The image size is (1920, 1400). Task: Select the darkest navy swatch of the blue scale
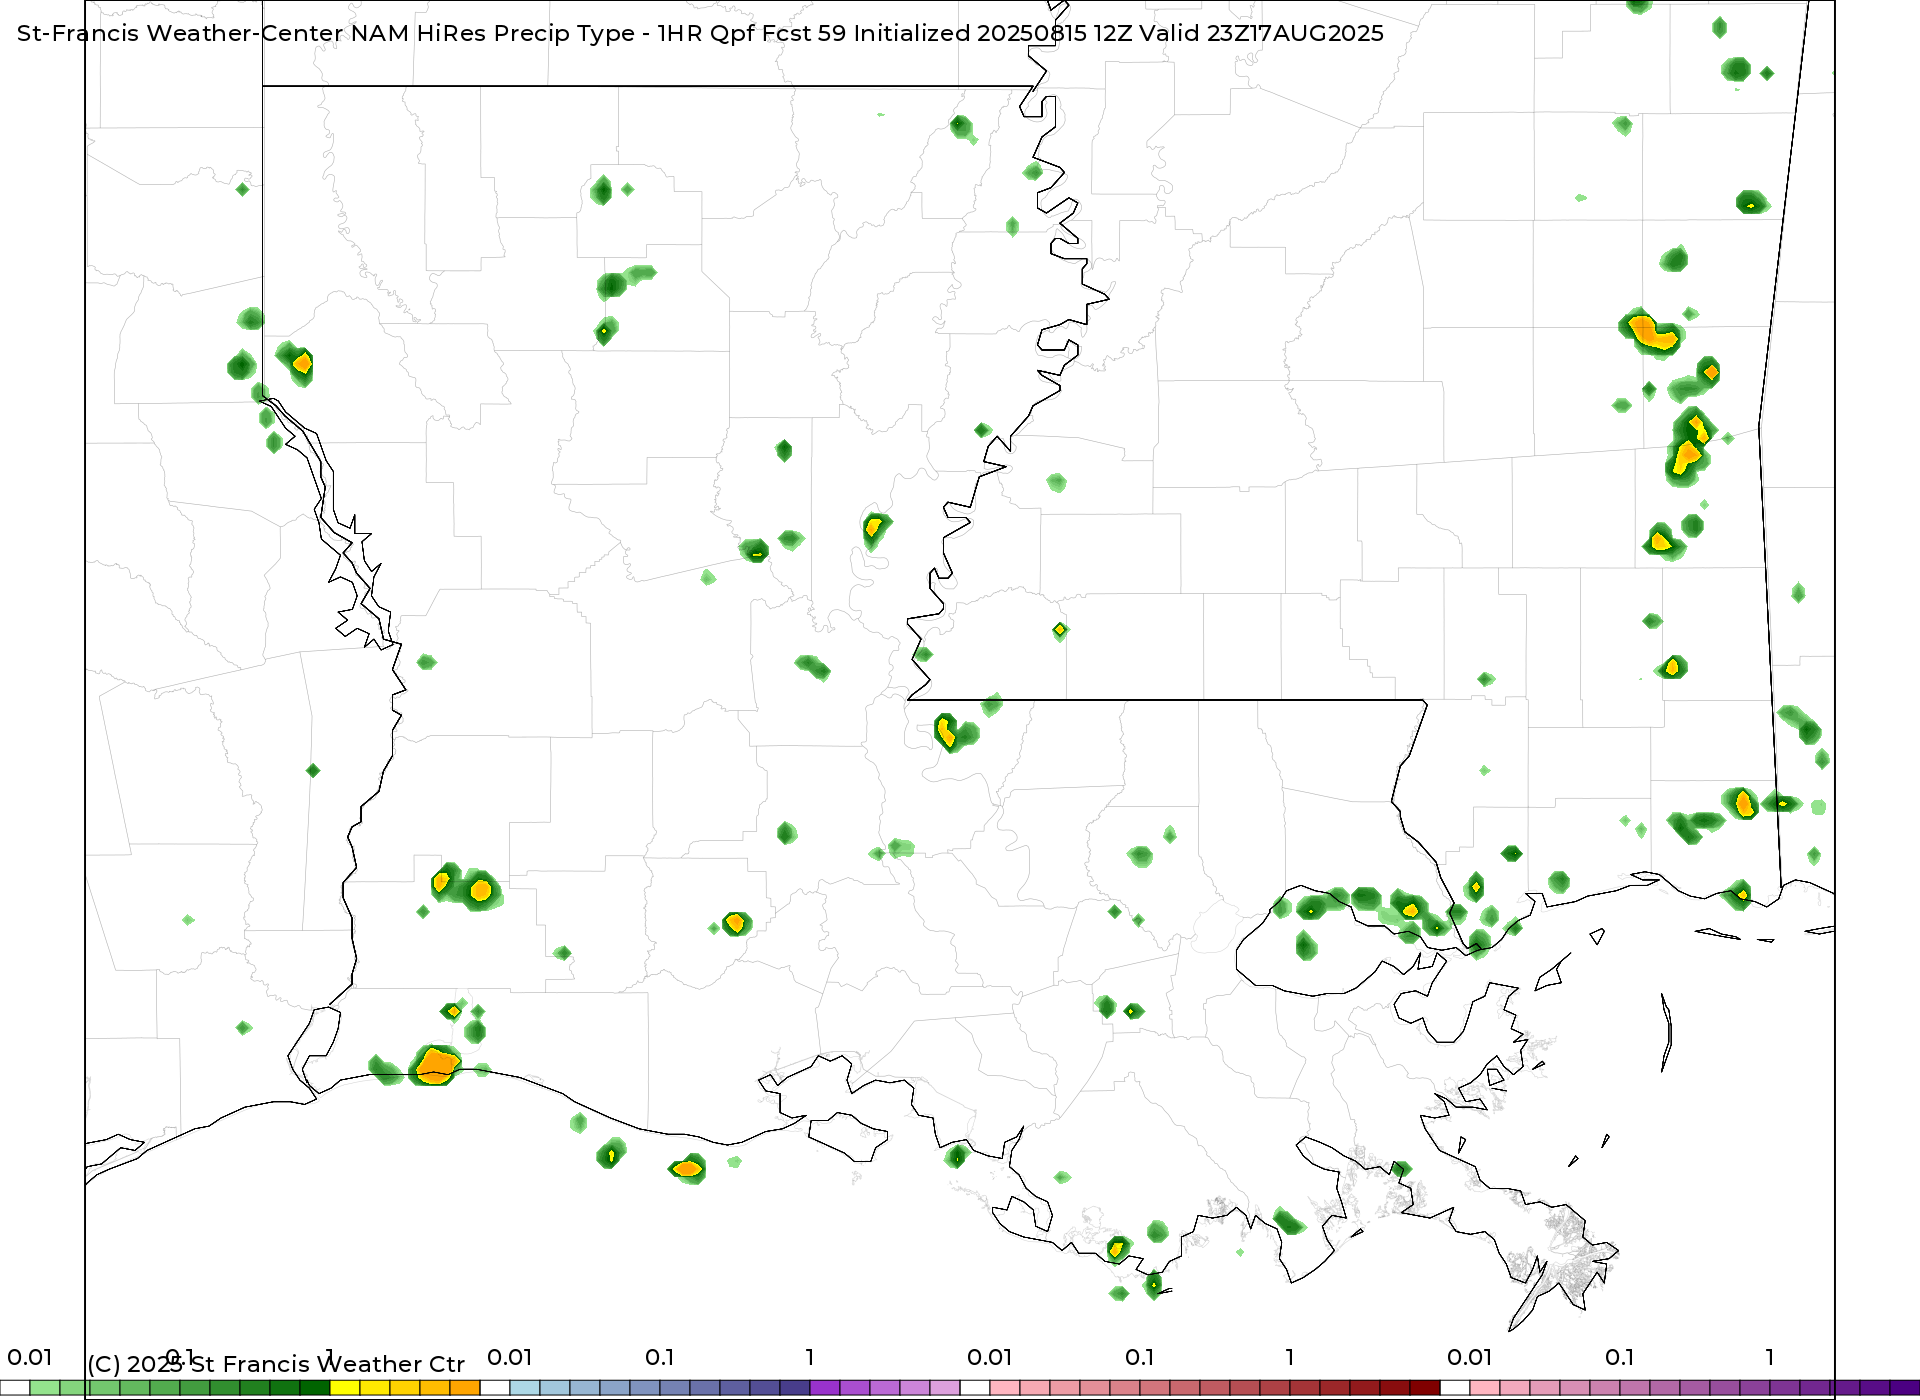click(795, 1388)
